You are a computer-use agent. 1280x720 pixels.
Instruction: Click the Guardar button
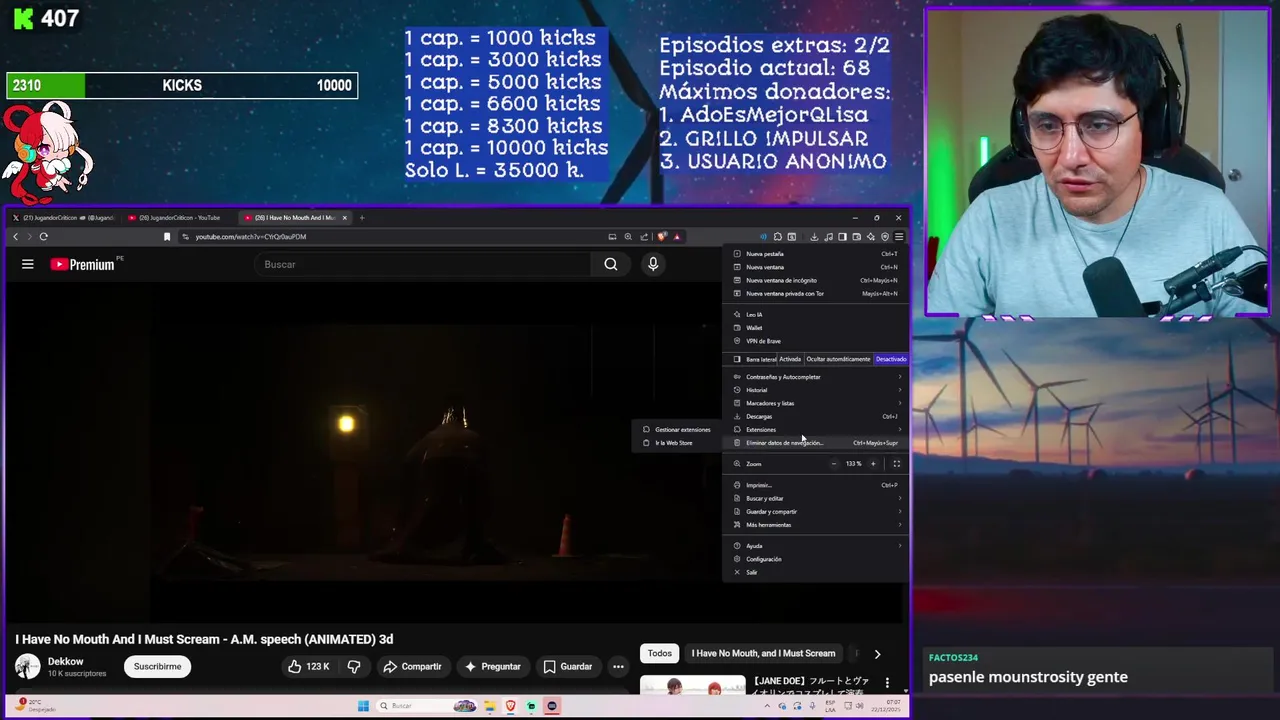[x=567, y=666]
